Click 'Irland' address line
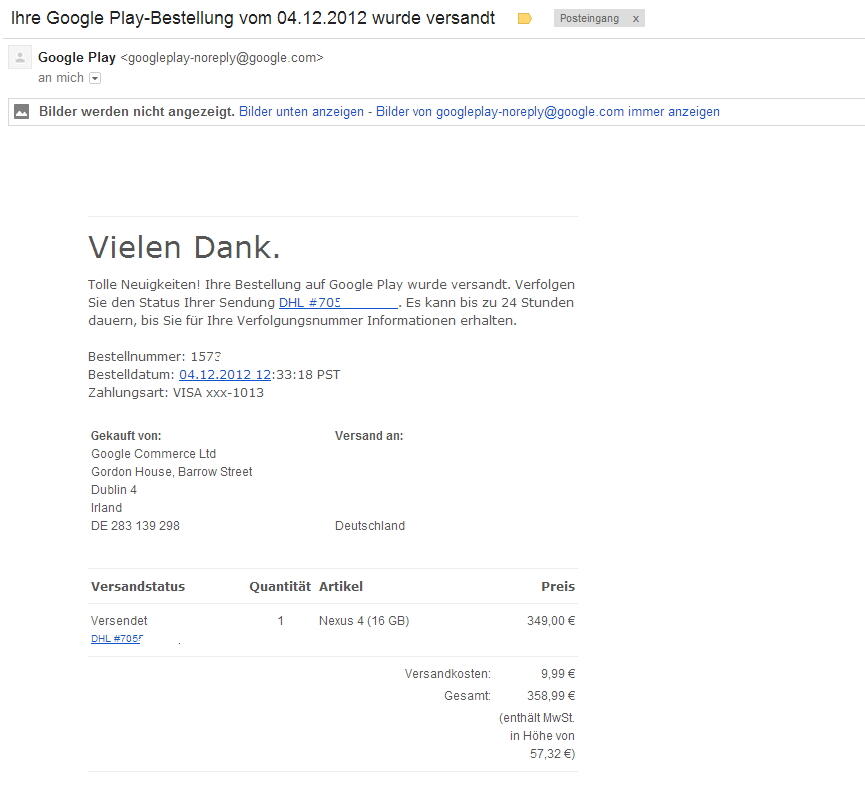Image resolution: width=865 pixels, height=790 pixels. tap(106, 508)
